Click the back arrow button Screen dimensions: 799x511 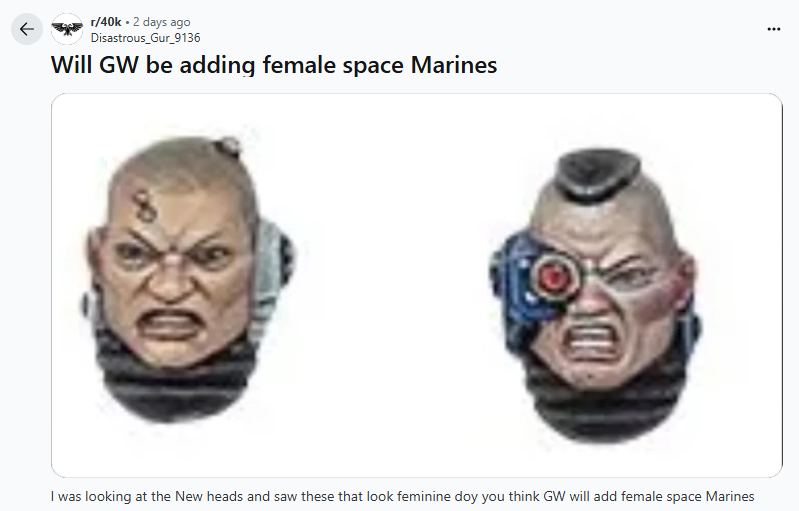[x=26, y=29]
